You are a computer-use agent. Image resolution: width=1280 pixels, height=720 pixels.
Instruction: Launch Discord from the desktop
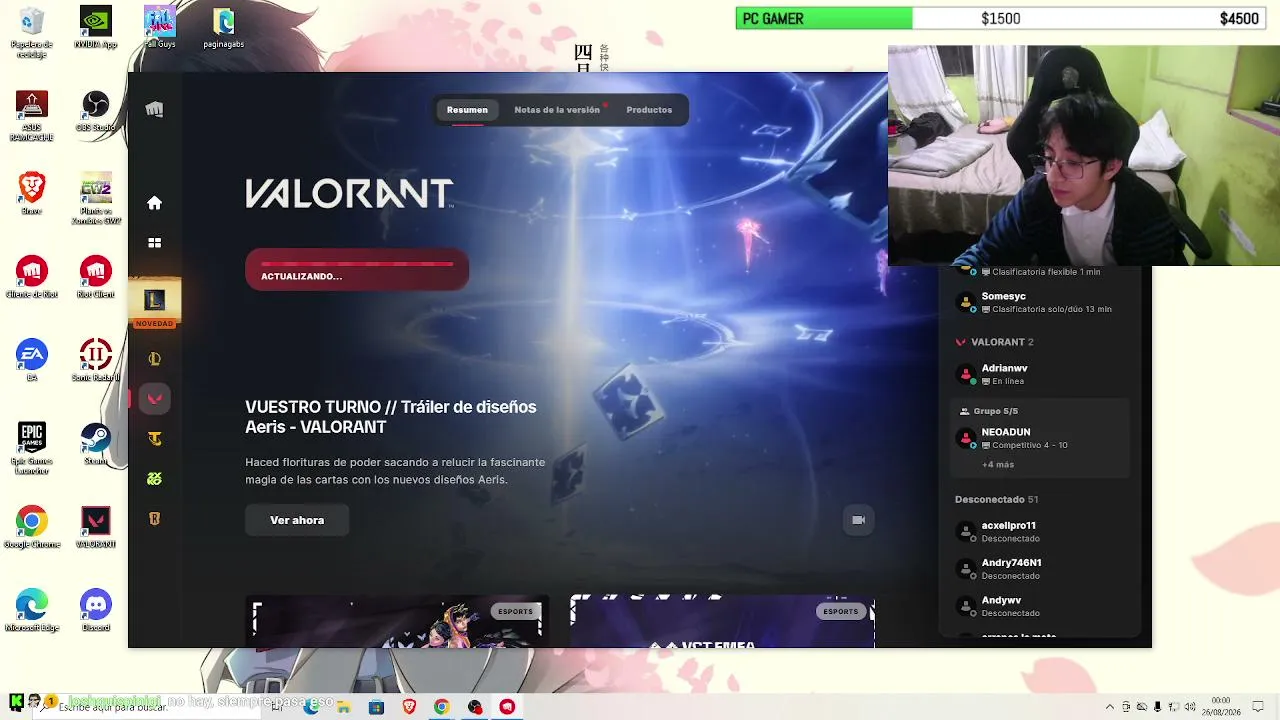click(x=96, y=611)
